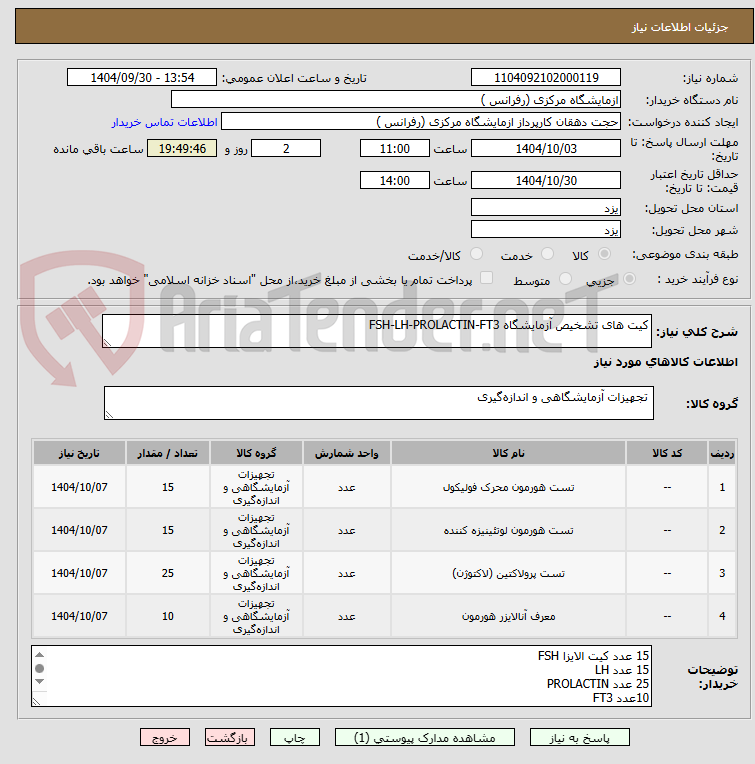Select the کالا radio button
The image size is (755, 764).
coord(604,254)
